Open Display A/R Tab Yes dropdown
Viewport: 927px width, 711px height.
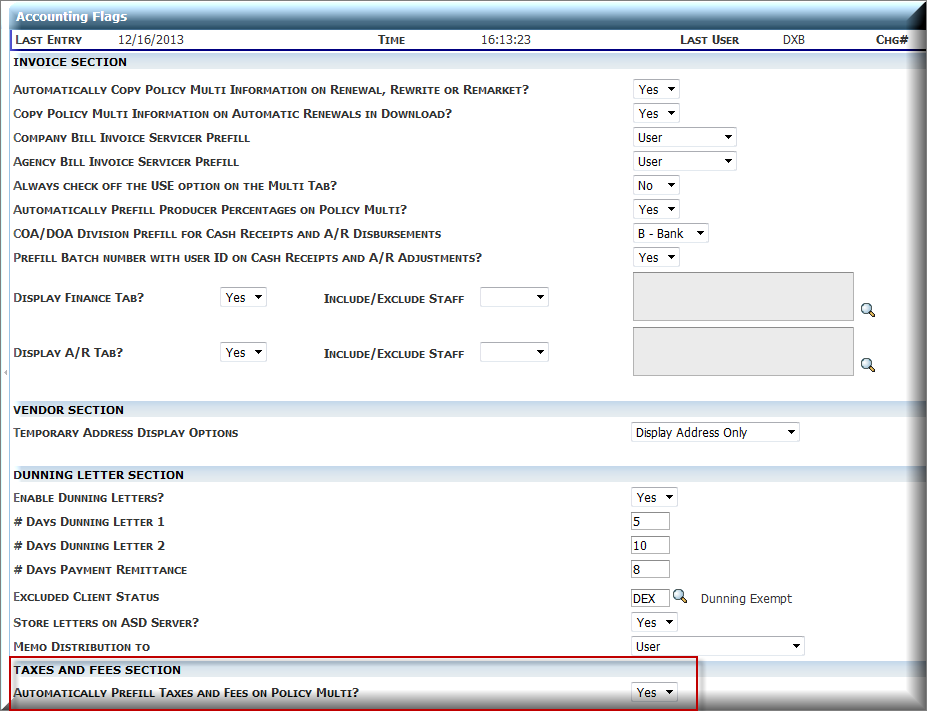coord(243,352)
